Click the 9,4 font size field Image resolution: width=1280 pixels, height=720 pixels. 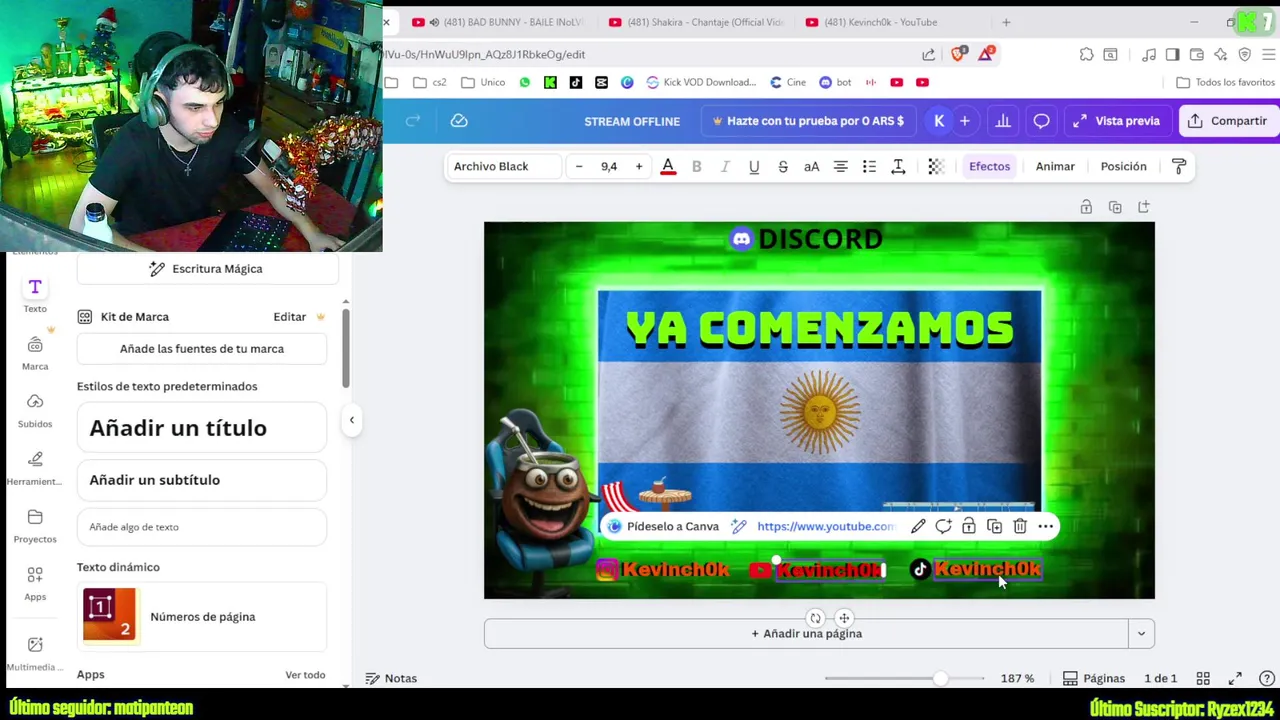[609, 166]
